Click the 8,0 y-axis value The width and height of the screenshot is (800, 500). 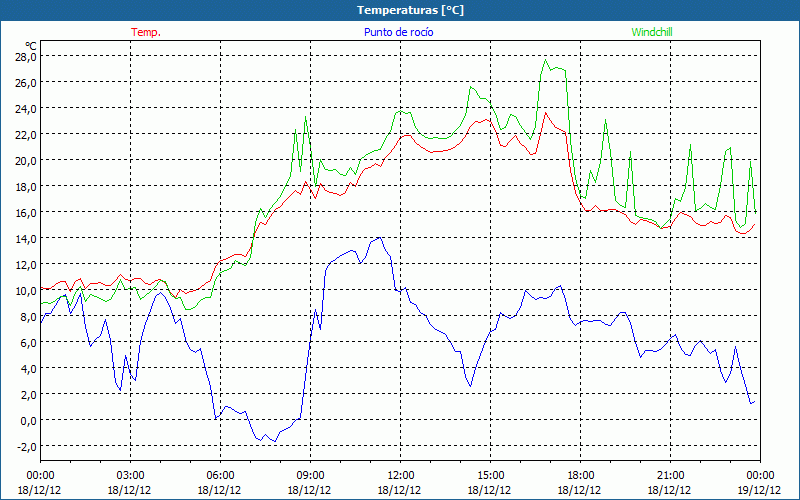[28, 317]
